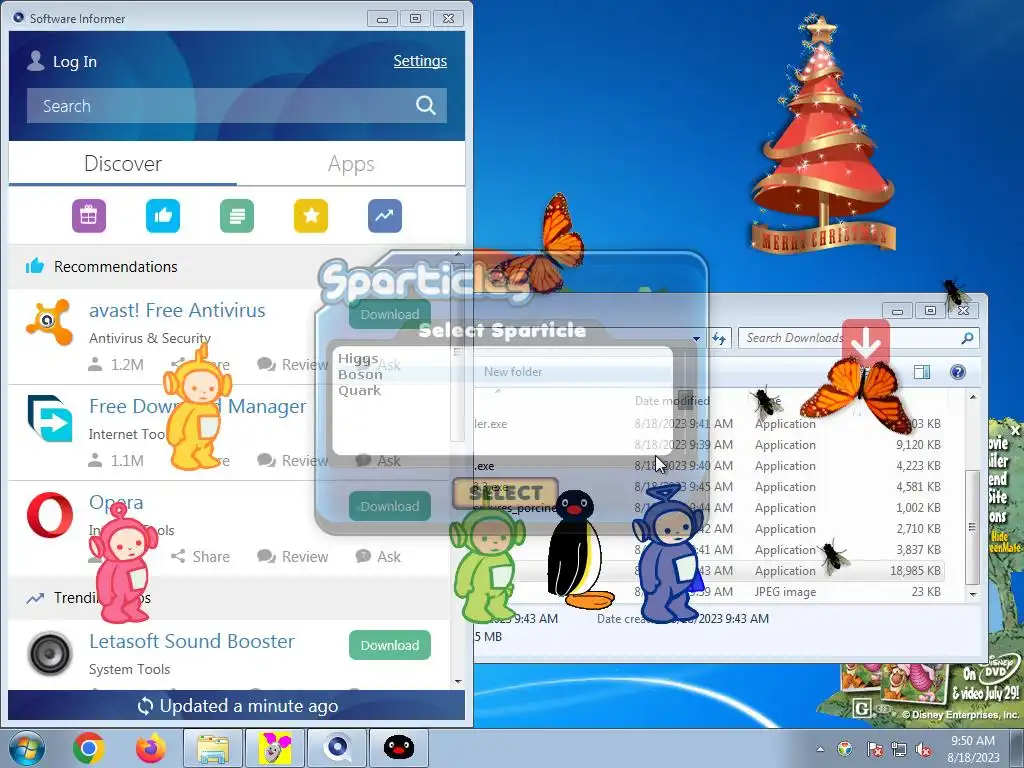This screenshot has height=768, width=1024.
Task: Open the Windows Start button
Action: click(x=27, y=748)
